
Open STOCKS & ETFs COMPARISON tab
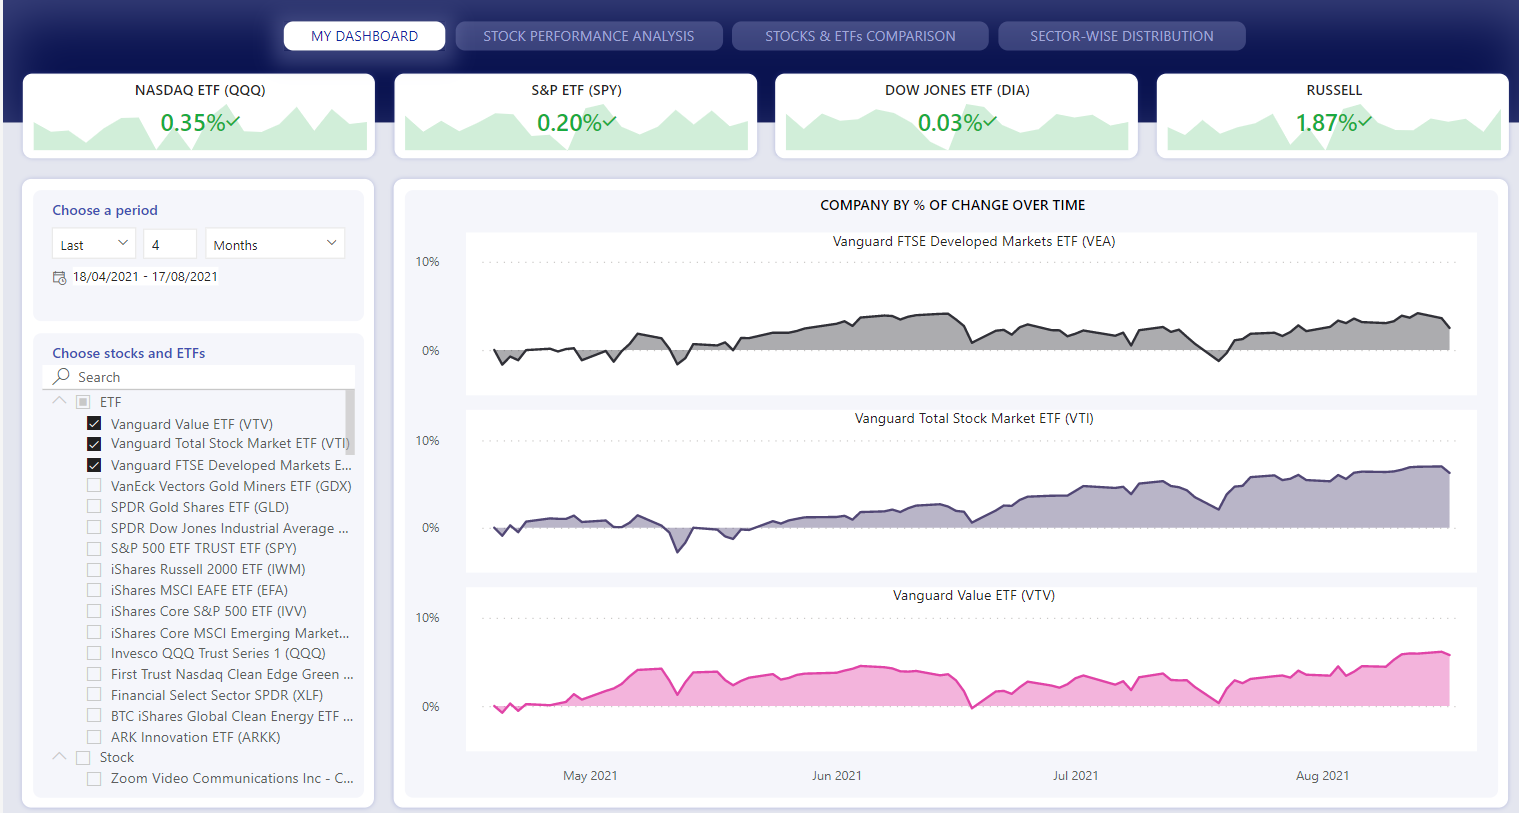click(860, 36)
